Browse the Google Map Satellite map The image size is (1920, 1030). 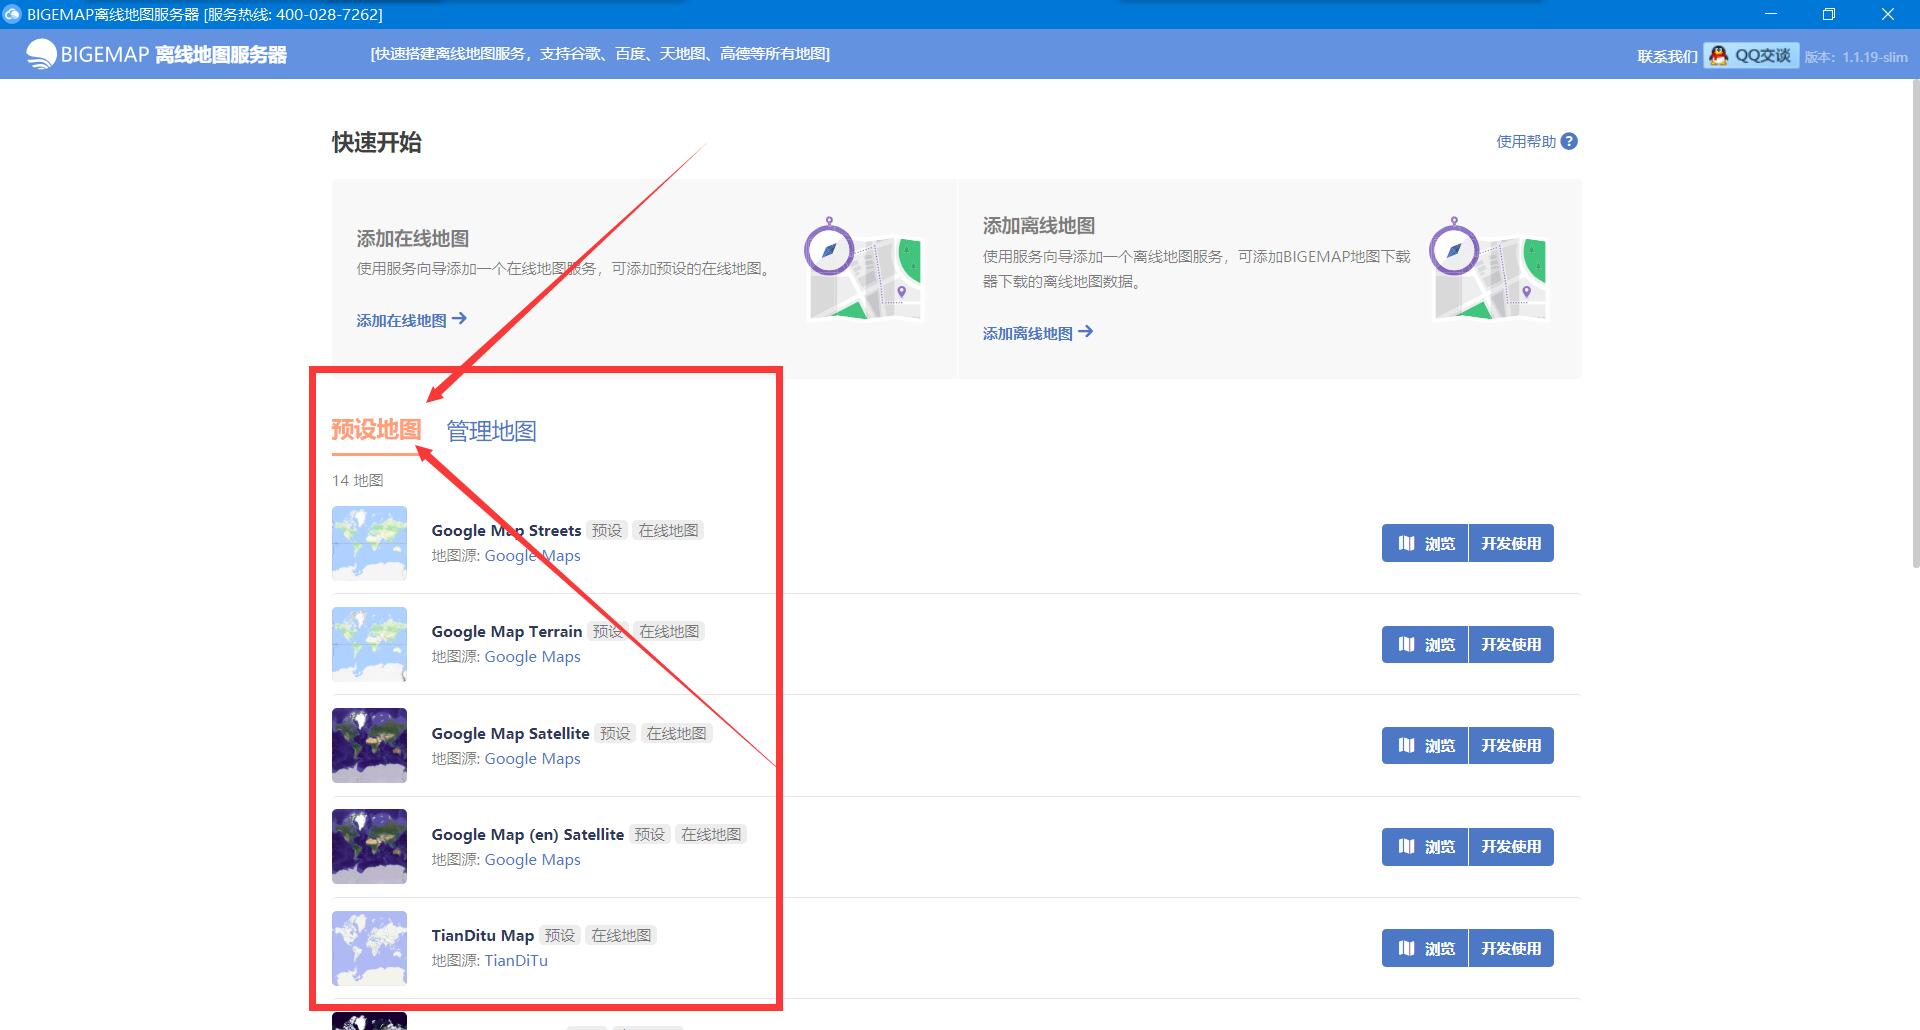tap(1425, 745)
